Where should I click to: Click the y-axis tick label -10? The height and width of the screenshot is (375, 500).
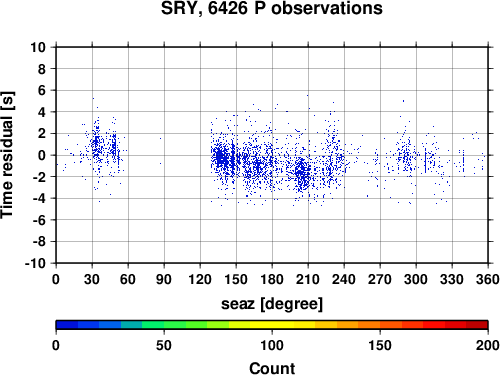[x=35, y=263]
